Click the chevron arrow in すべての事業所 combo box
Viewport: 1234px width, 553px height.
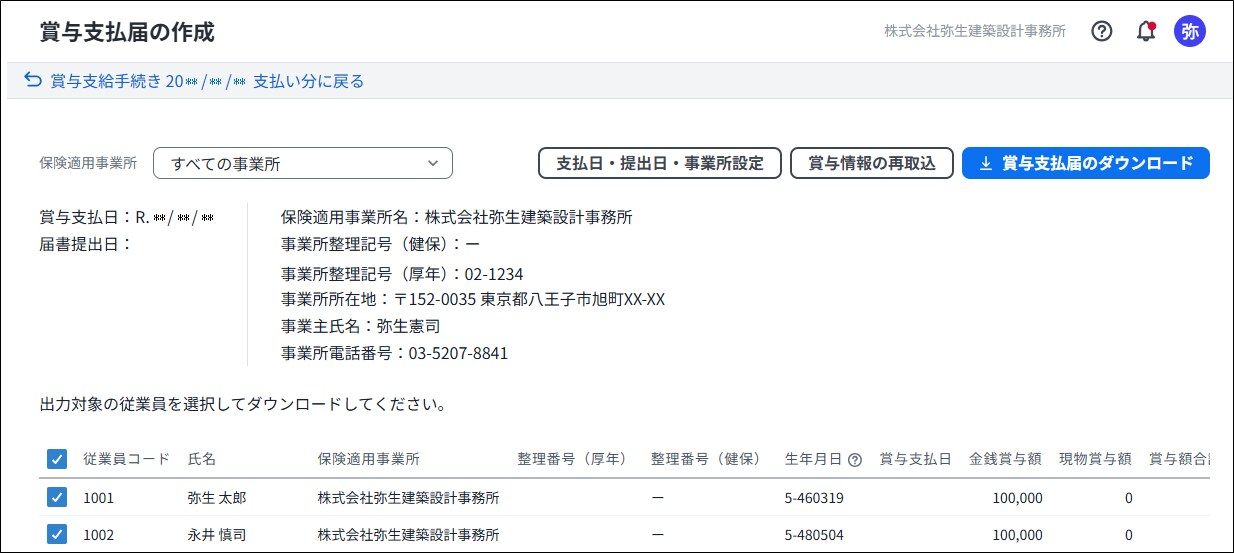pos(432,163)
